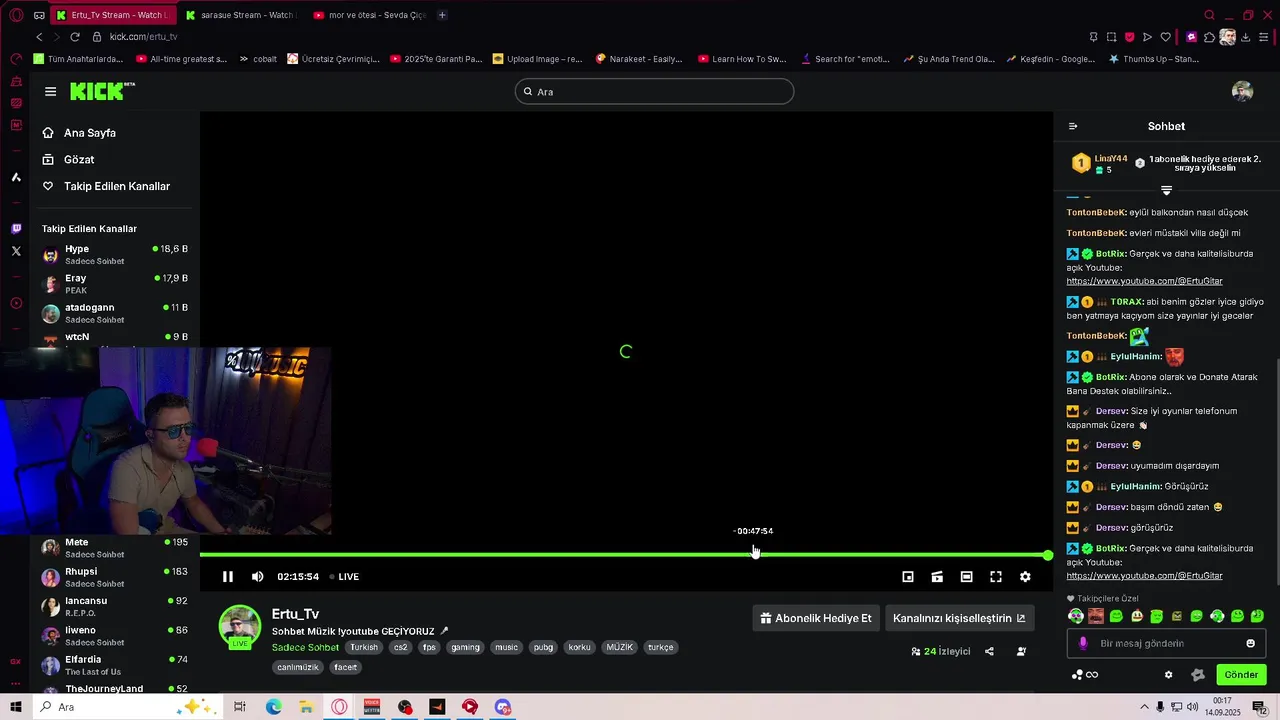Click the gray badge icon beside Gönder
The image size is (1280, 720).
pos(1198,675)
